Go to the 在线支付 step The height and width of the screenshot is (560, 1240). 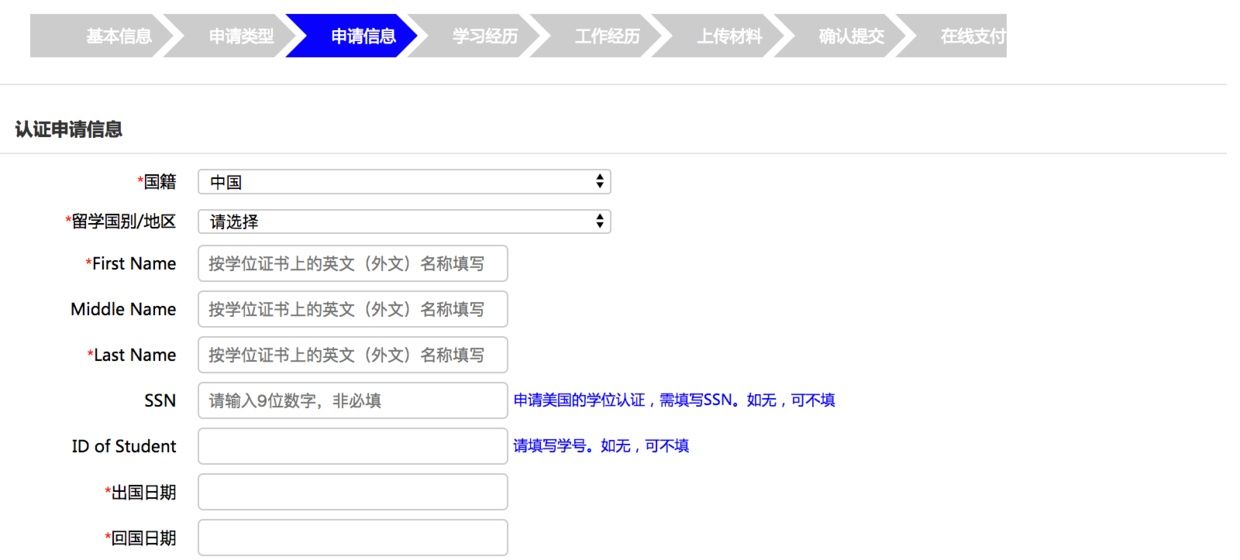pyautogui.click(x=970, y=37)
